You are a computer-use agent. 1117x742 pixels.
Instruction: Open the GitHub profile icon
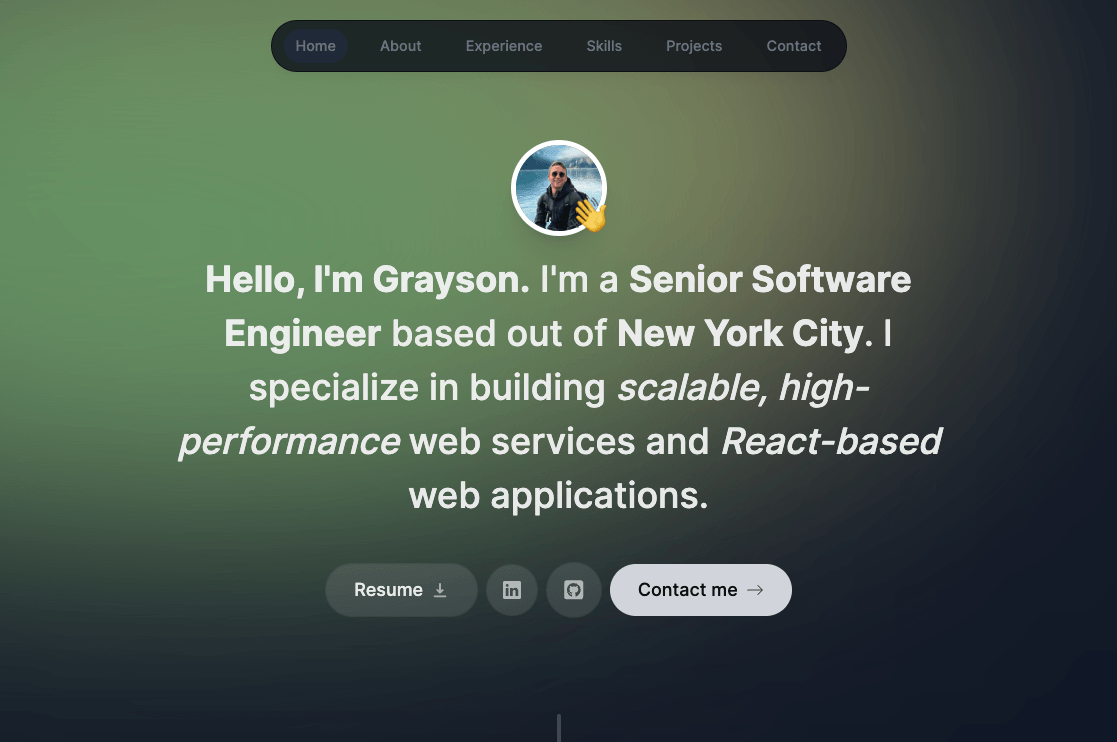[573, 590]
